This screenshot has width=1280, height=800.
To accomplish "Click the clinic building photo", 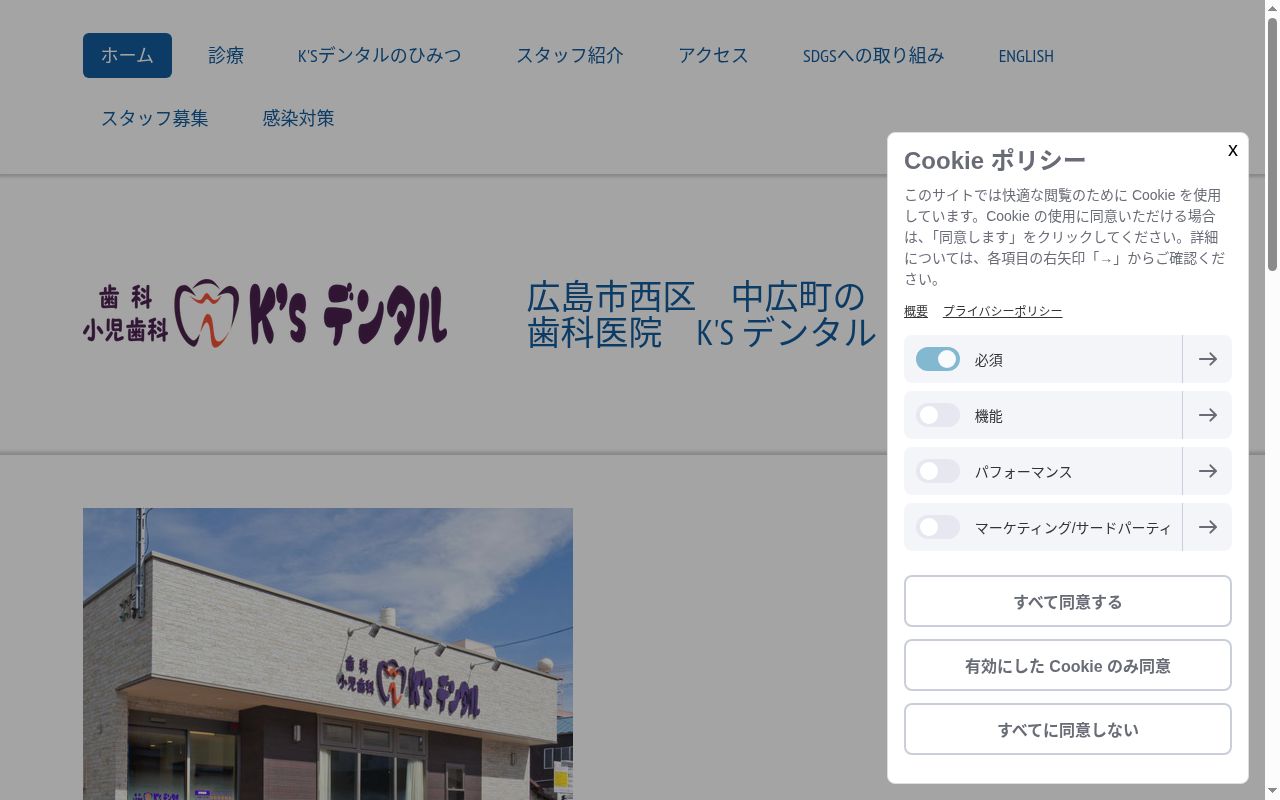I will 328,654.
